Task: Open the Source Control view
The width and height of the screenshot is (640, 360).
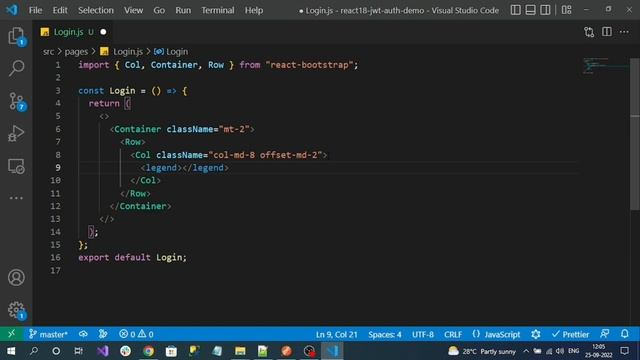Action: pos(16,101)
